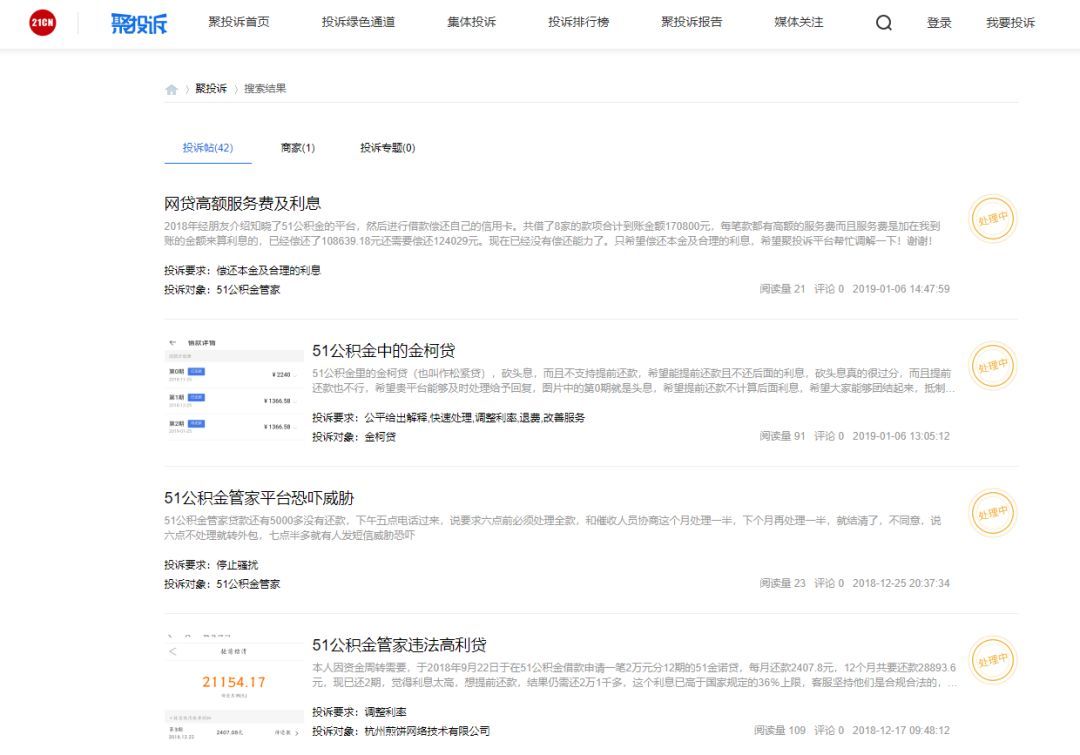Open complaint 51公积金管家违法高利贷

click(399, 645)
